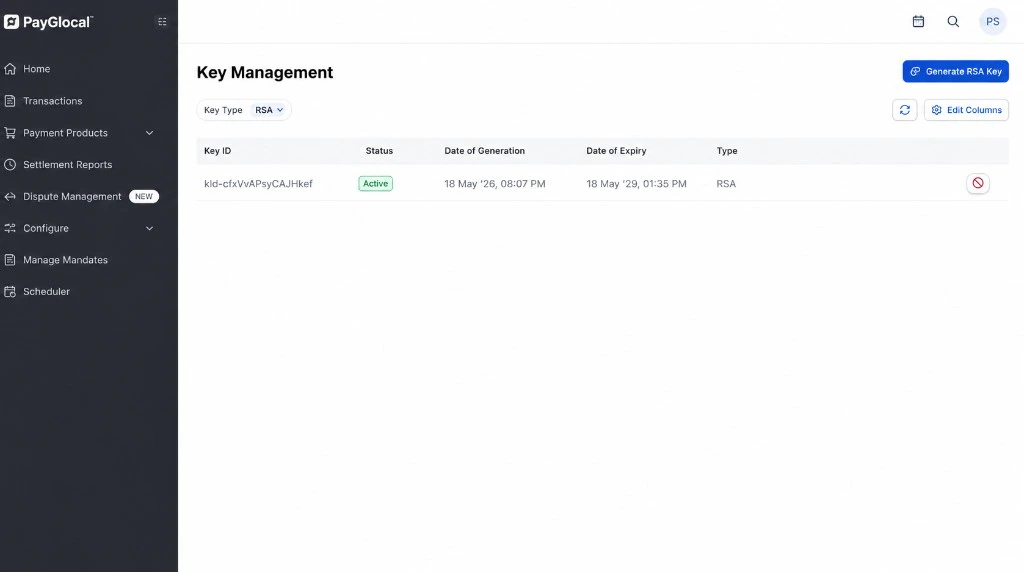Open the calendar icon in the header
The image size is (1024, 572).
pyautogui.click(x=918, y=22)
